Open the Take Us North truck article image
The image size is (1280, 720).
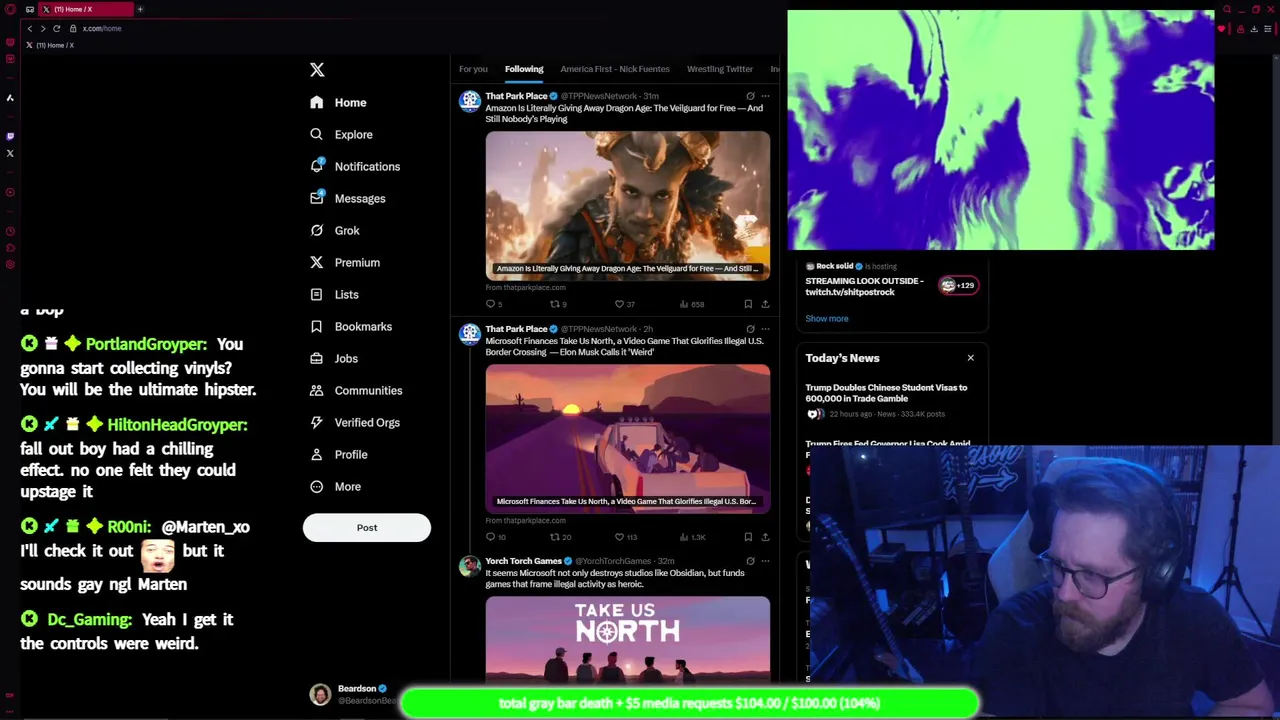[x=628, y=438]
